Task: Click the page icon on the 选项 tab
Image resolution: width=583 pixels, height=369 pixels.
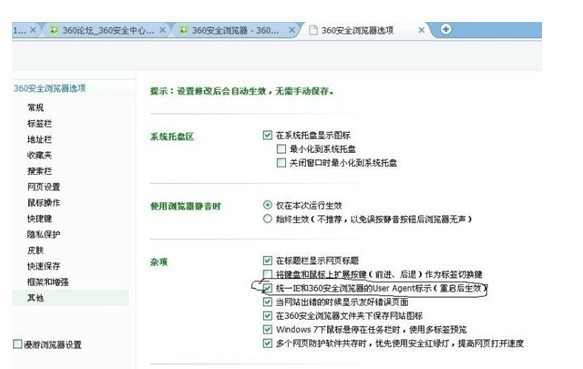Action: coord(313,30)
